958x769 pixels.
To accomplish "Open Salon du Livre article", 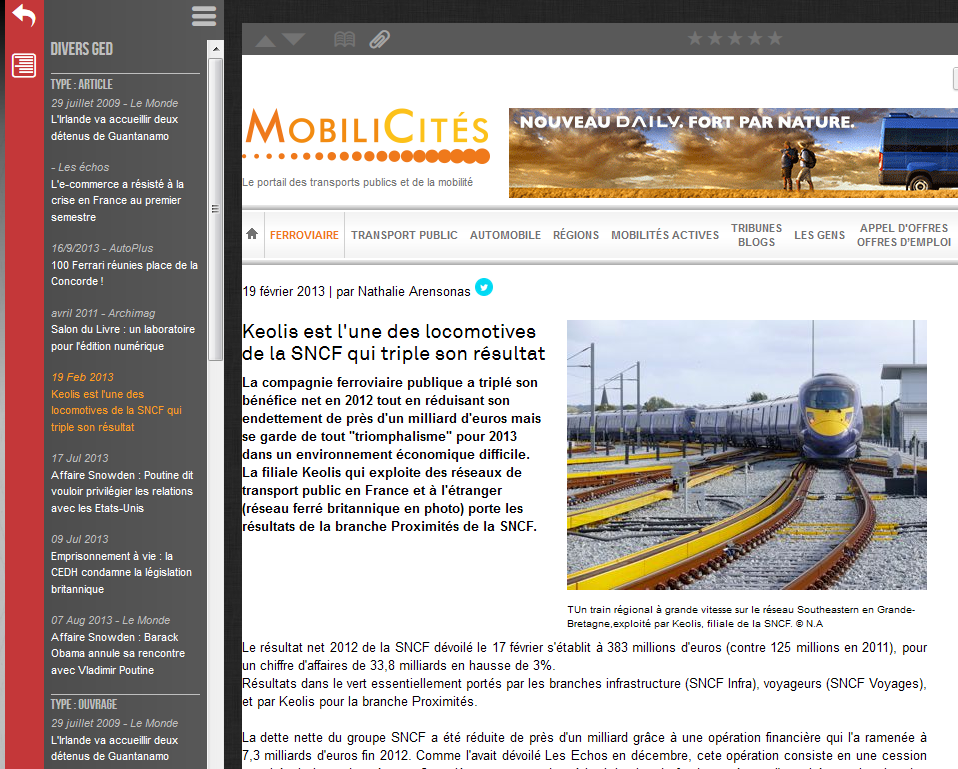I will click(123, 338).
